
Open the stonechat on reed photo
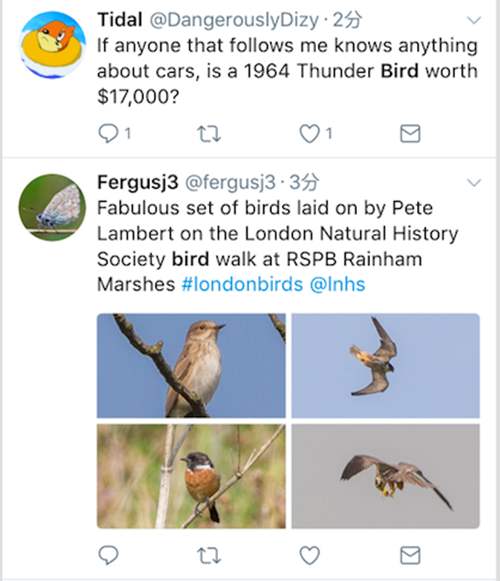[191, 476]
